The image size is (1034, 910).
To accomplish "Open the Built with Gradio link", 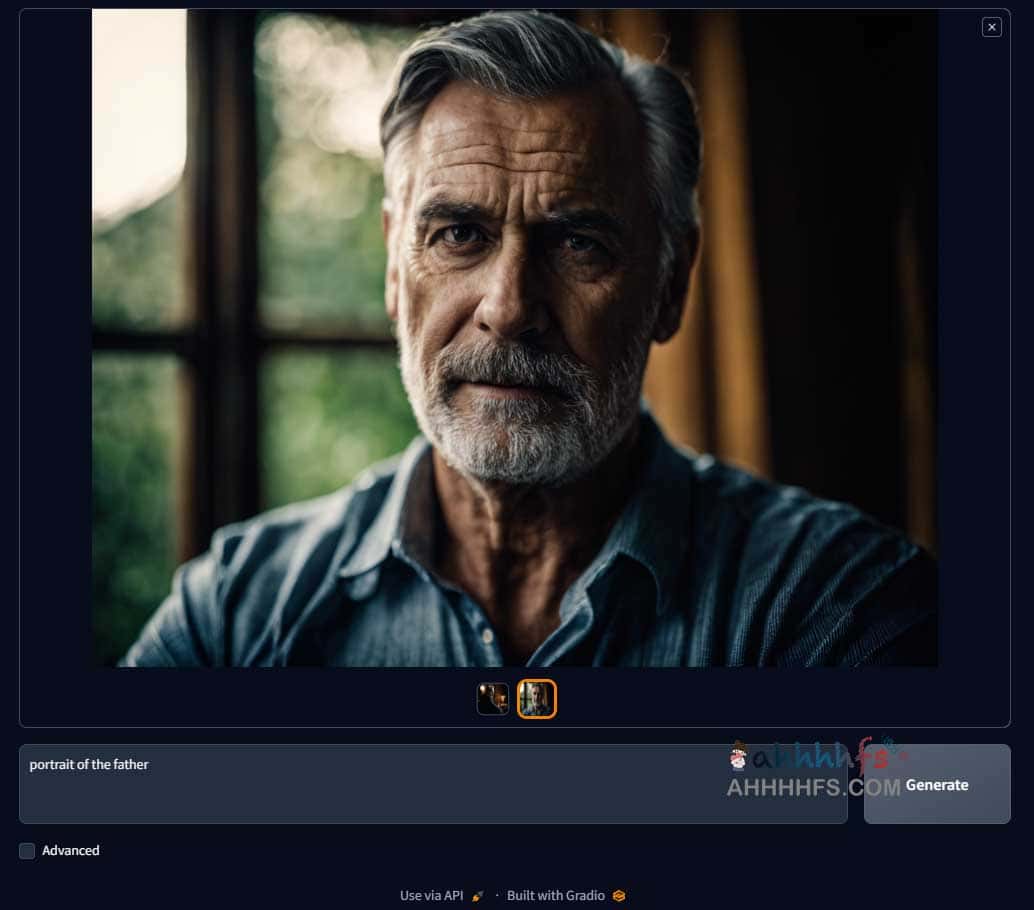I will (555, 896).
